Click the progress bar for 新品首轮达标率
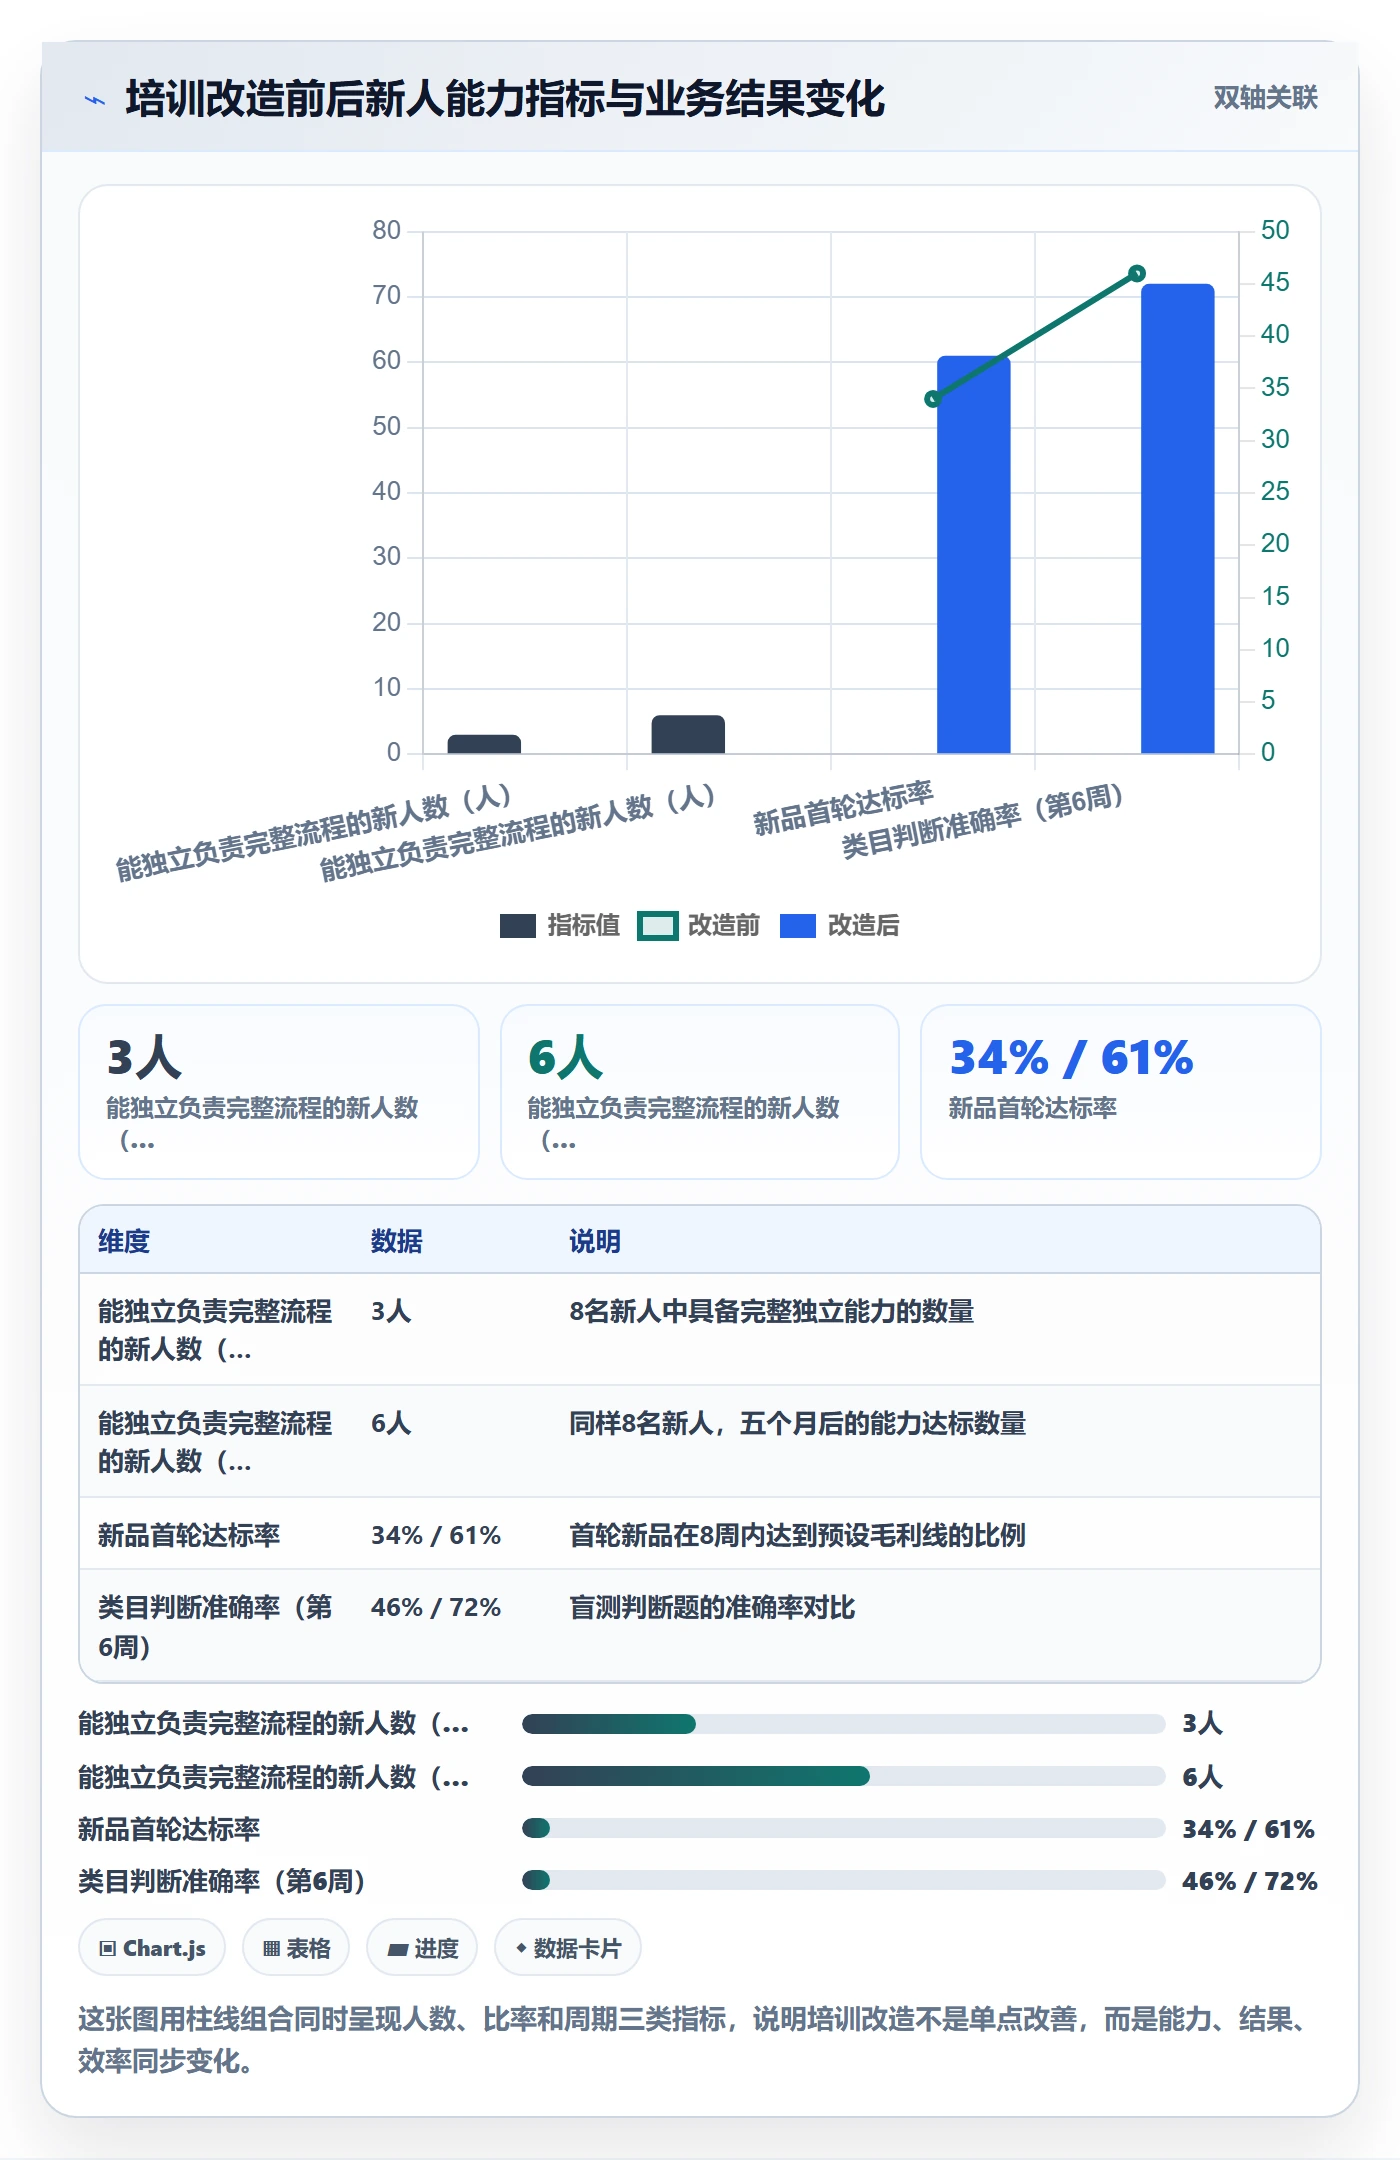The image size is (1400, 2160). coord(843,1829)
